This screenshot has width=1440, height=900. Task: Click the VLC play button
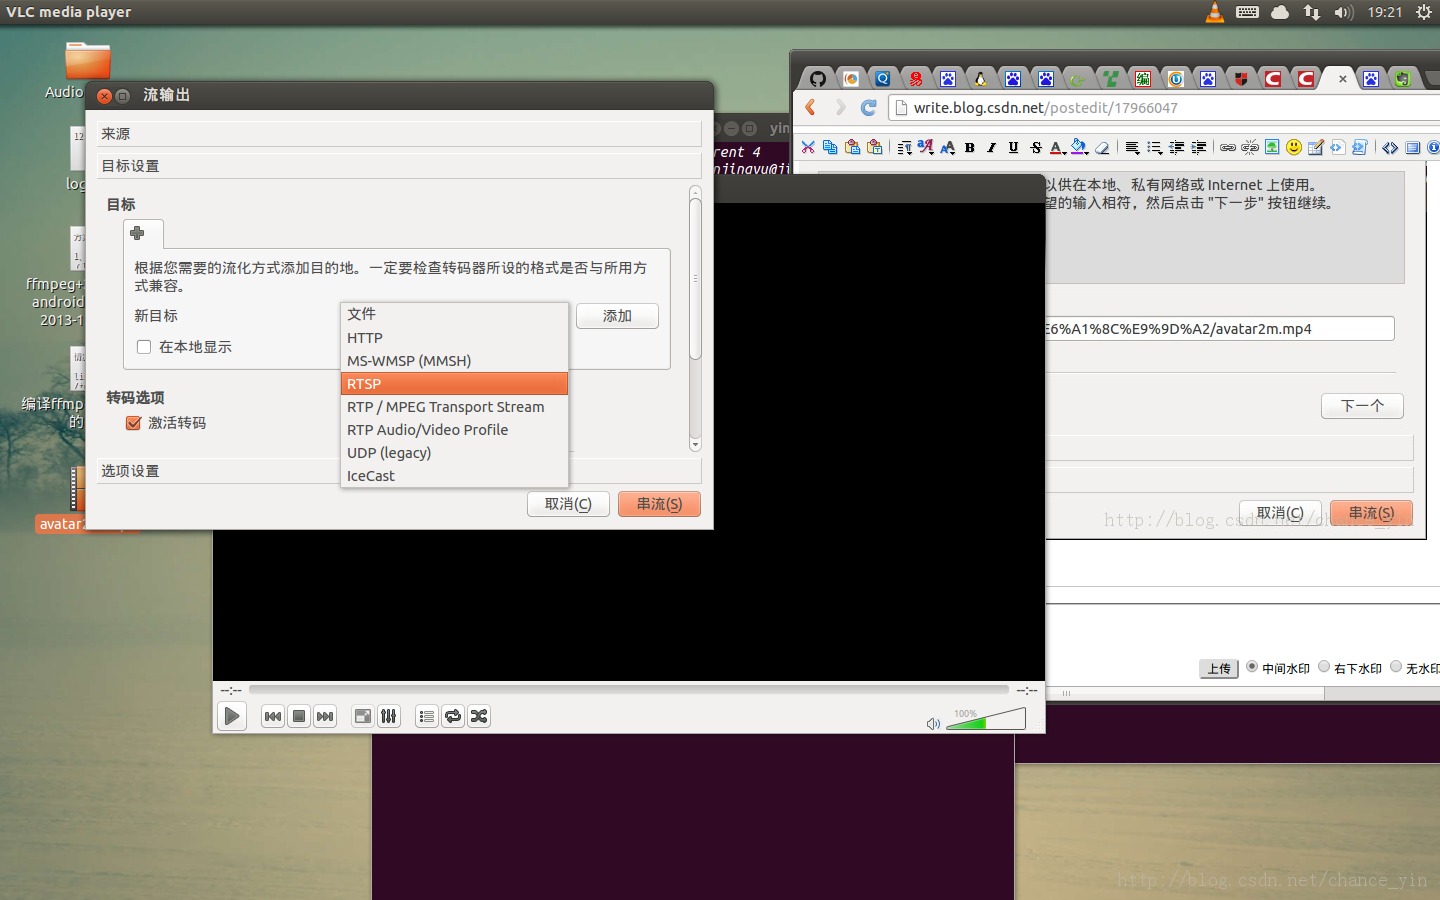[232, 716]
